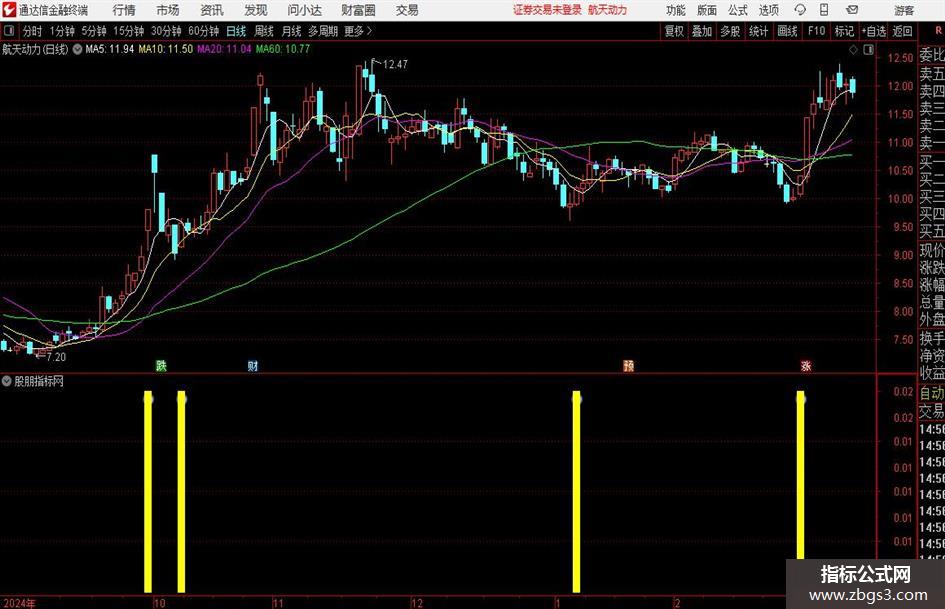Click the blue 财 info marker
The image size is (945, 609).
(x=253, y=365)
